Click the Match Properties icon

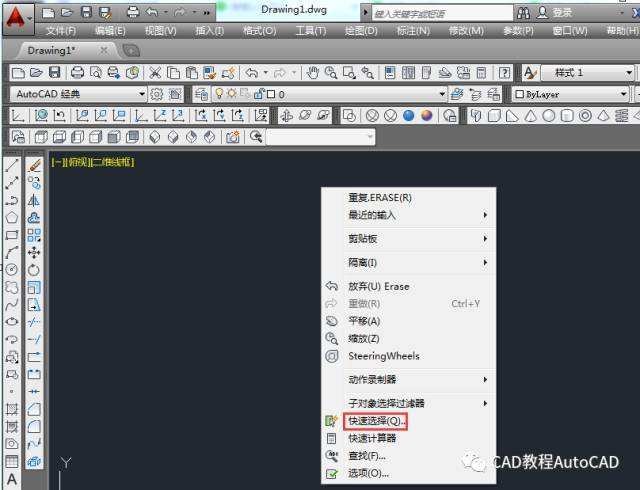(209, 73)
